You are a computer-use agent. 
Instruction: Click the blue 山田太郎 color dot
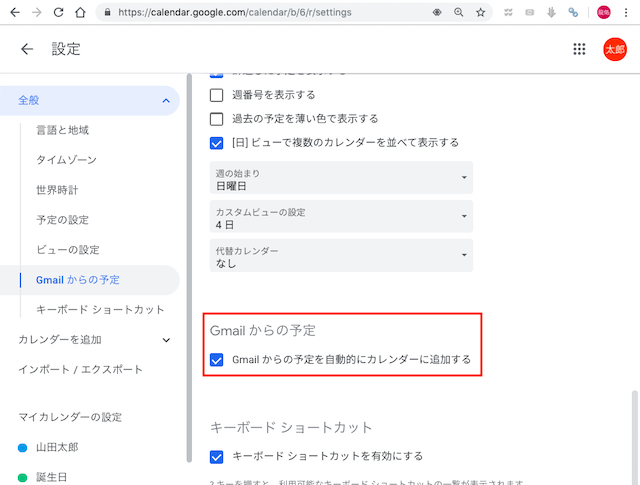(x=22, y=448)
